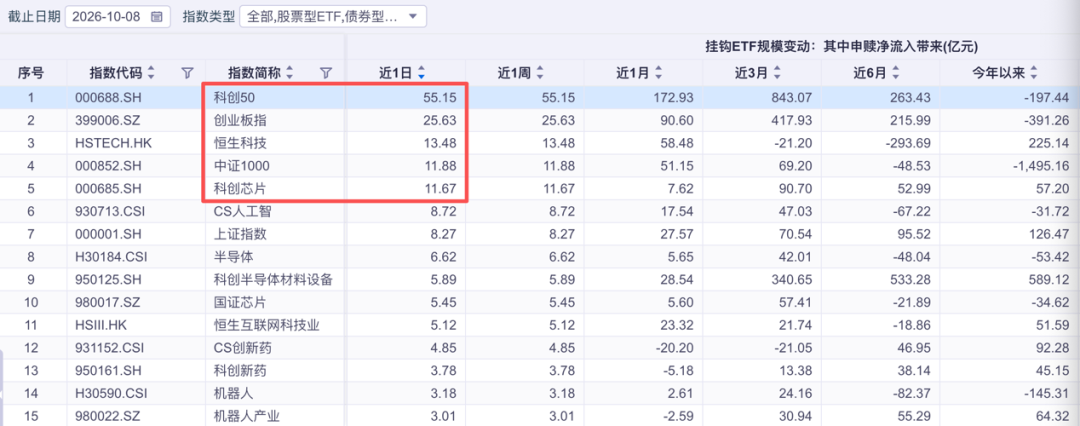Click the filter icon beside 指数代码

pyautogui.click(x=187, y=72)
